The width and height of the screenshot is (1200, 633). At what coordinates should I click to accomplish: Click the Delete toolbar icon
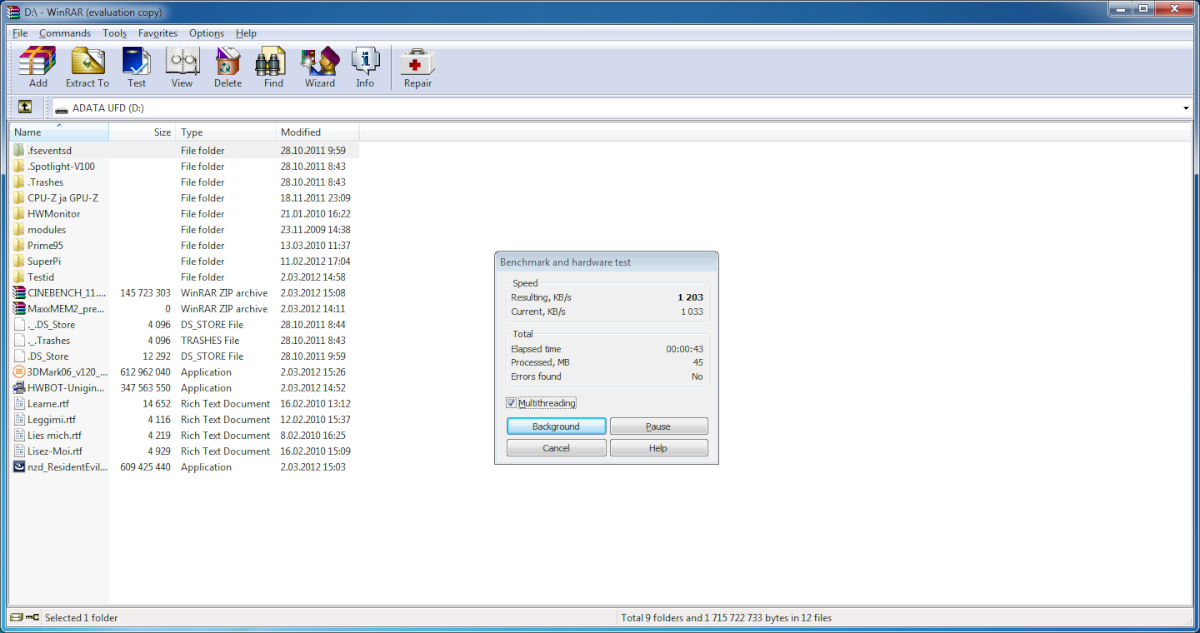[x=228, y=62]
